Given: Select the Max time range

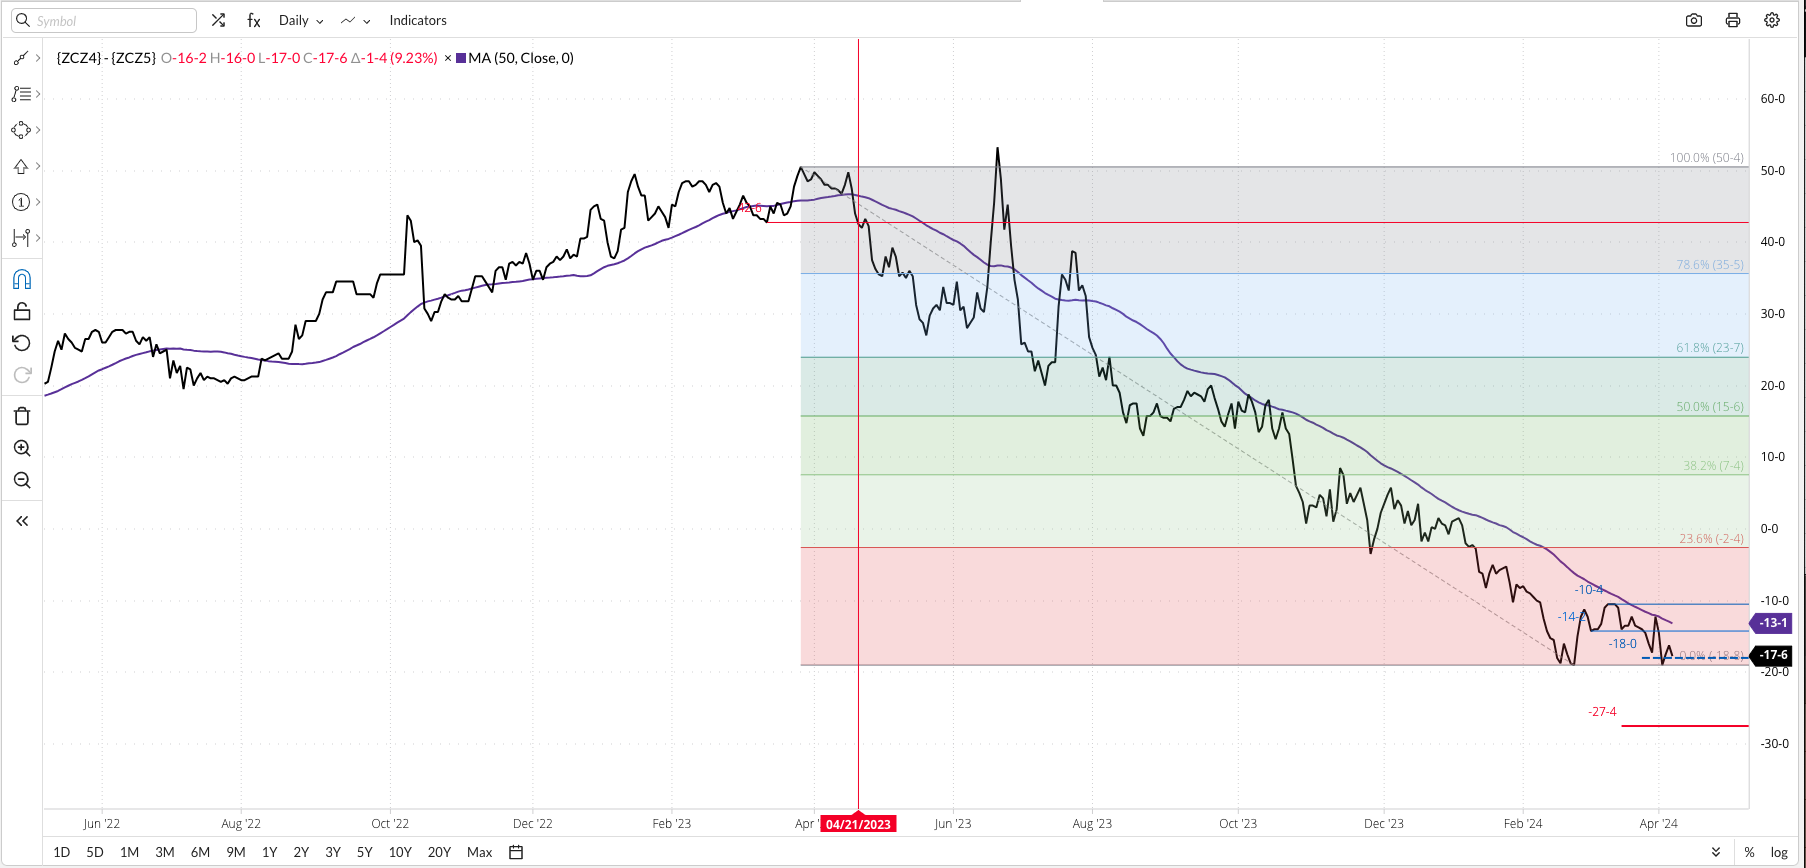Looking at the screenshot, I should [x=479, y=852].
